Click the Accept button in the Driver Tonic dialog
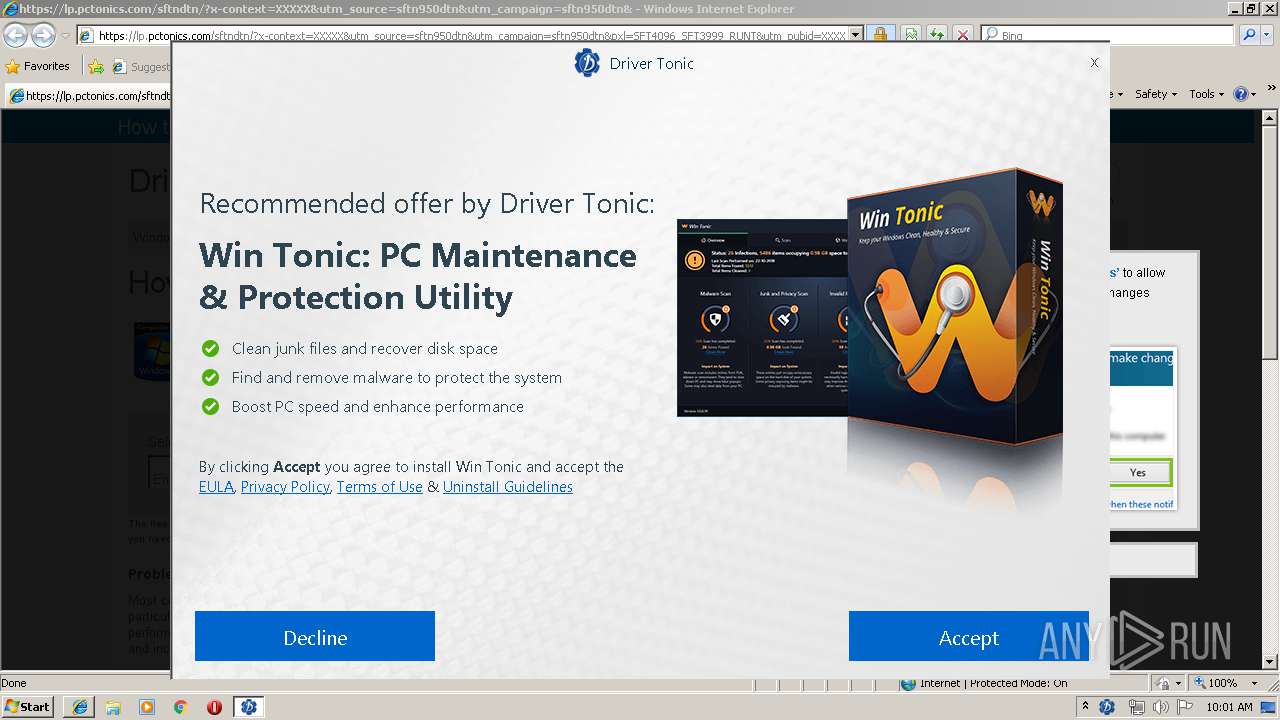Image resolution: width=1280 pixels, height=720 pixels. [968, 637]
